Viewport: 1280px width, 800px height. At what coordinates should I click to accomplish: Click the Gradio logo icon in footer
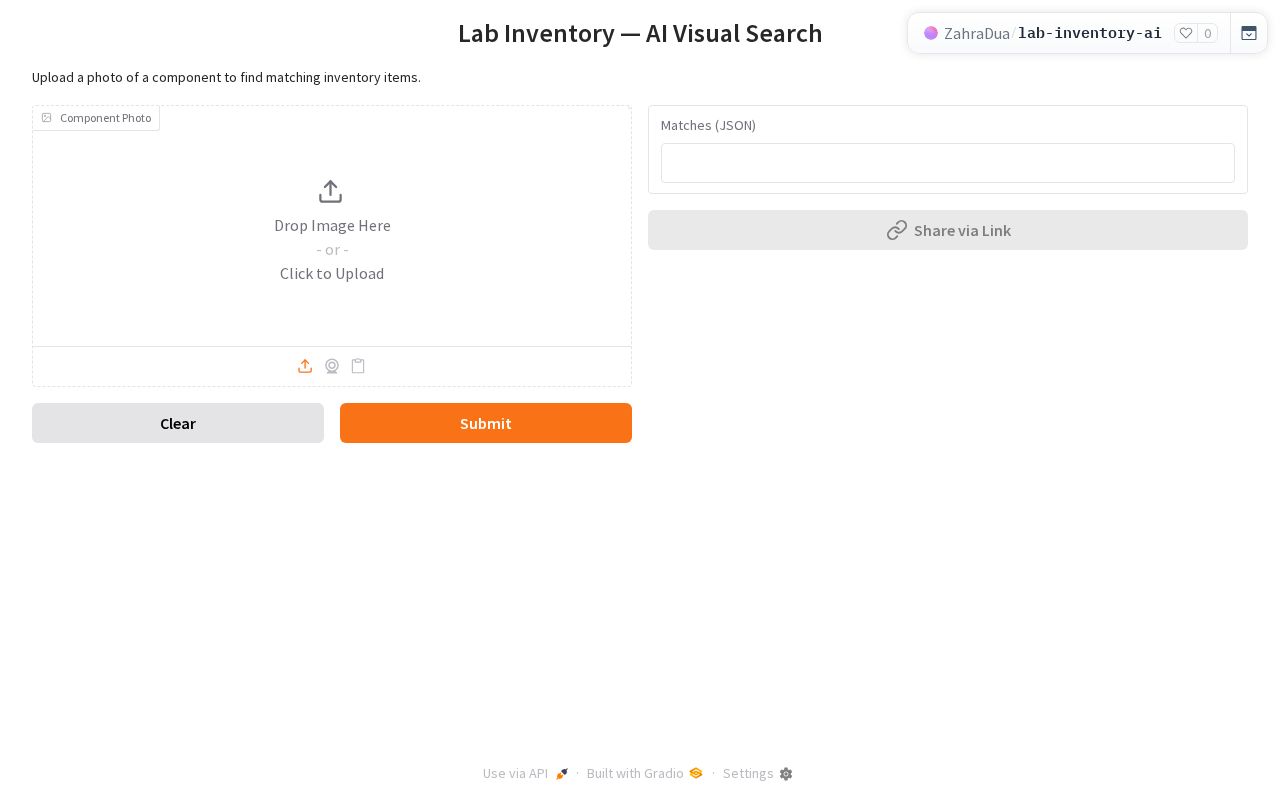(696, 773)
